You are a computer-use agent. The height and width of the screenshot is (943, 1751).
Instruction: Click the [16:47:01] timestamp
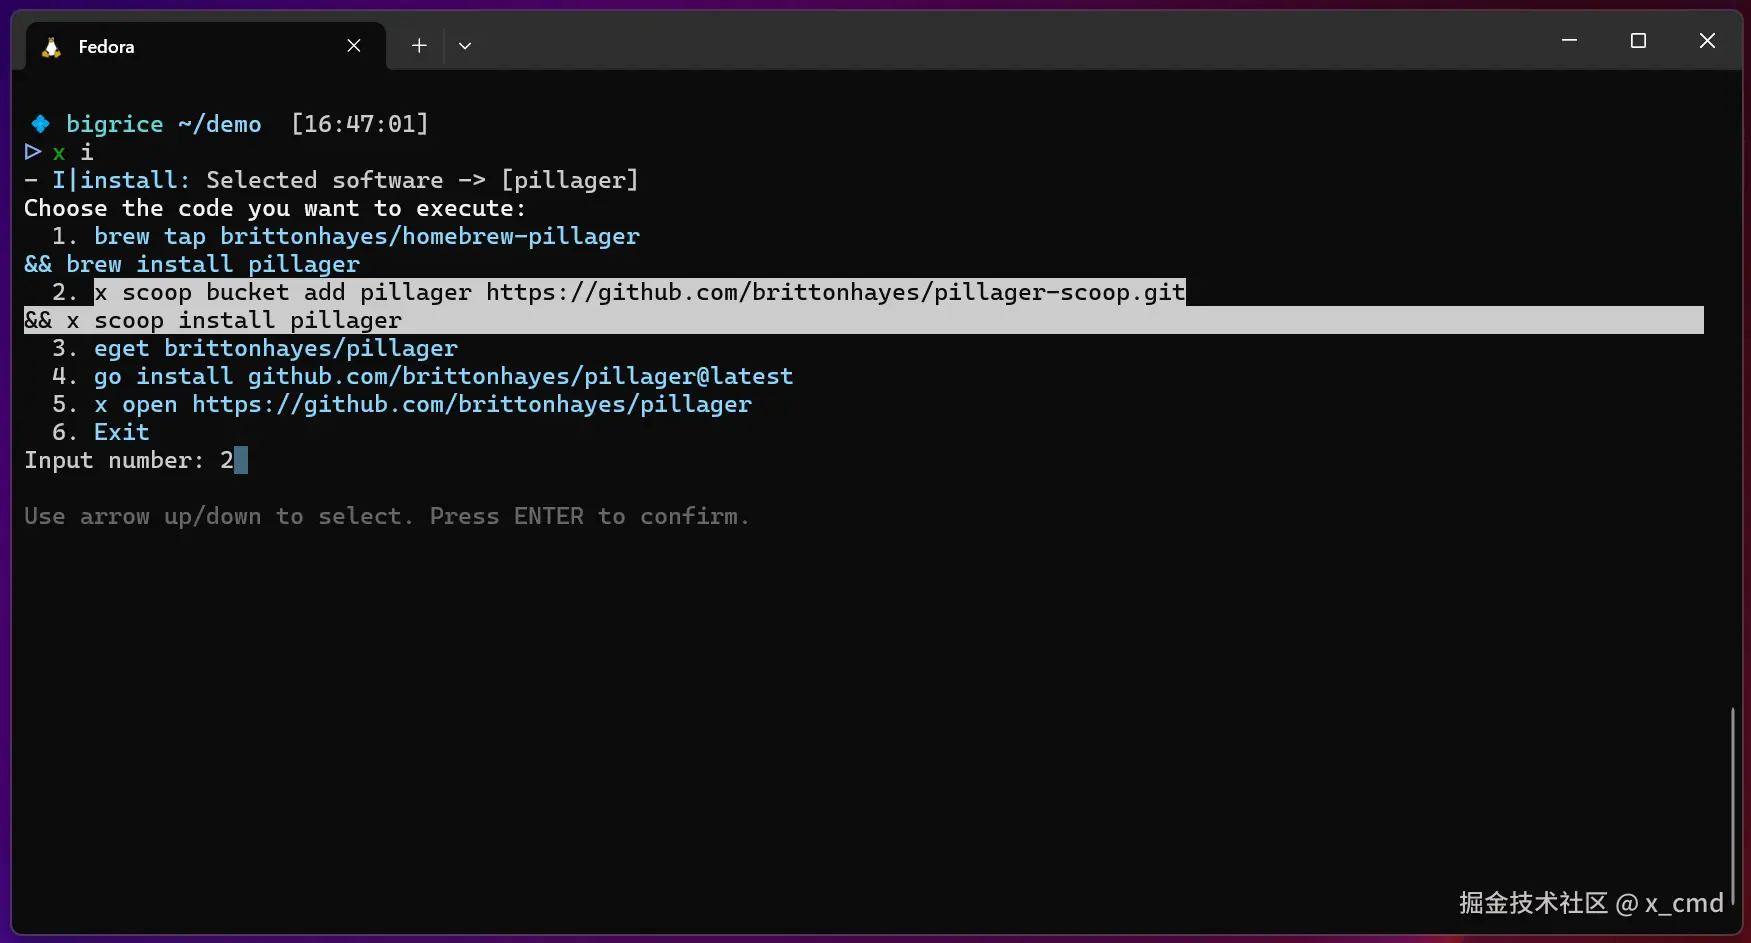click(x=360, y=124)
